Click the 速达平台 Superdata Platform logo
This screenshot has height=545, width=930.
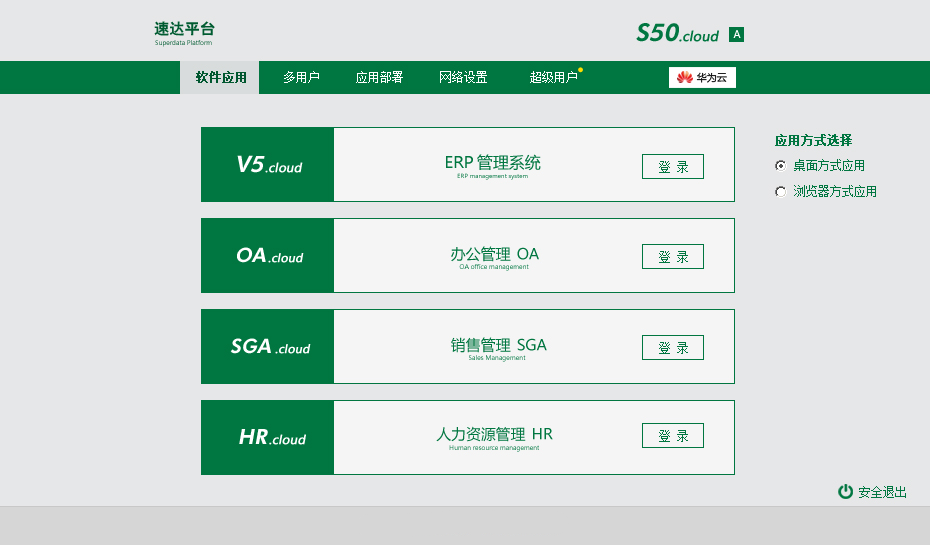[184, 34]
